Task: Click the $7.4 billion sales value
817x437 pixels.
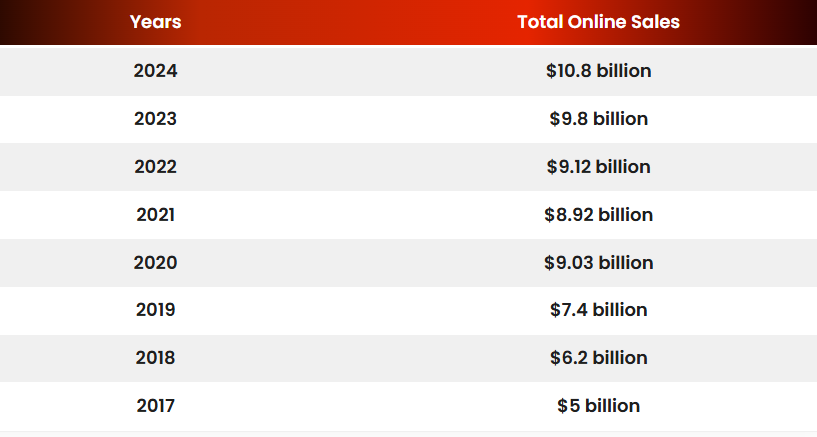Action: point(598,310)
